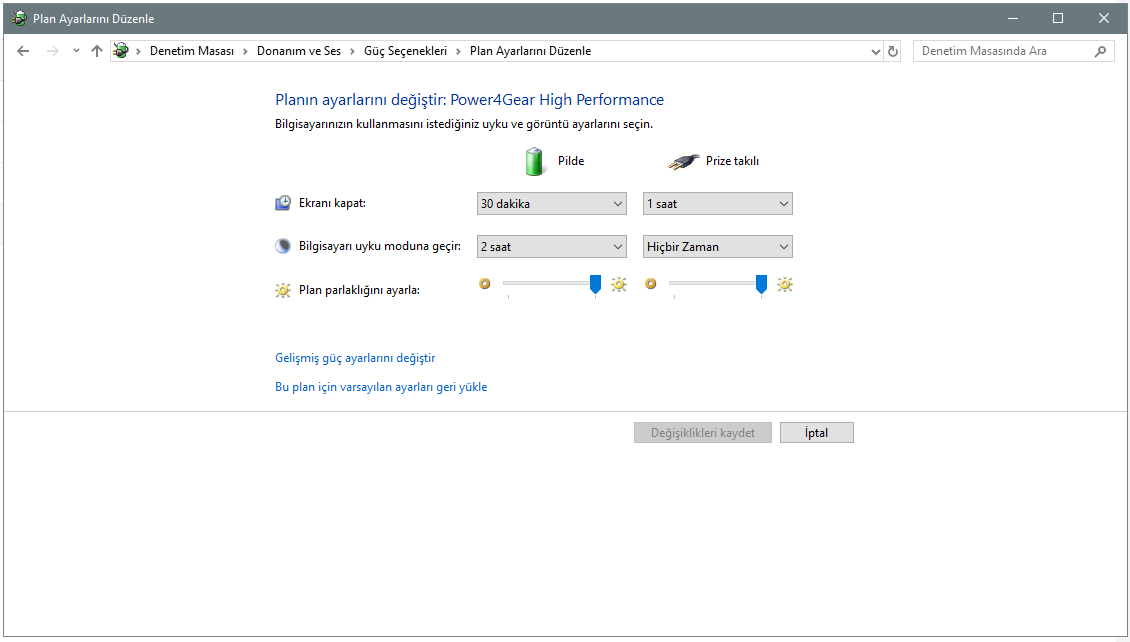The image size is (1130, 642).
Task: Go up one level with Up arrow
Action: coord(97,51)
